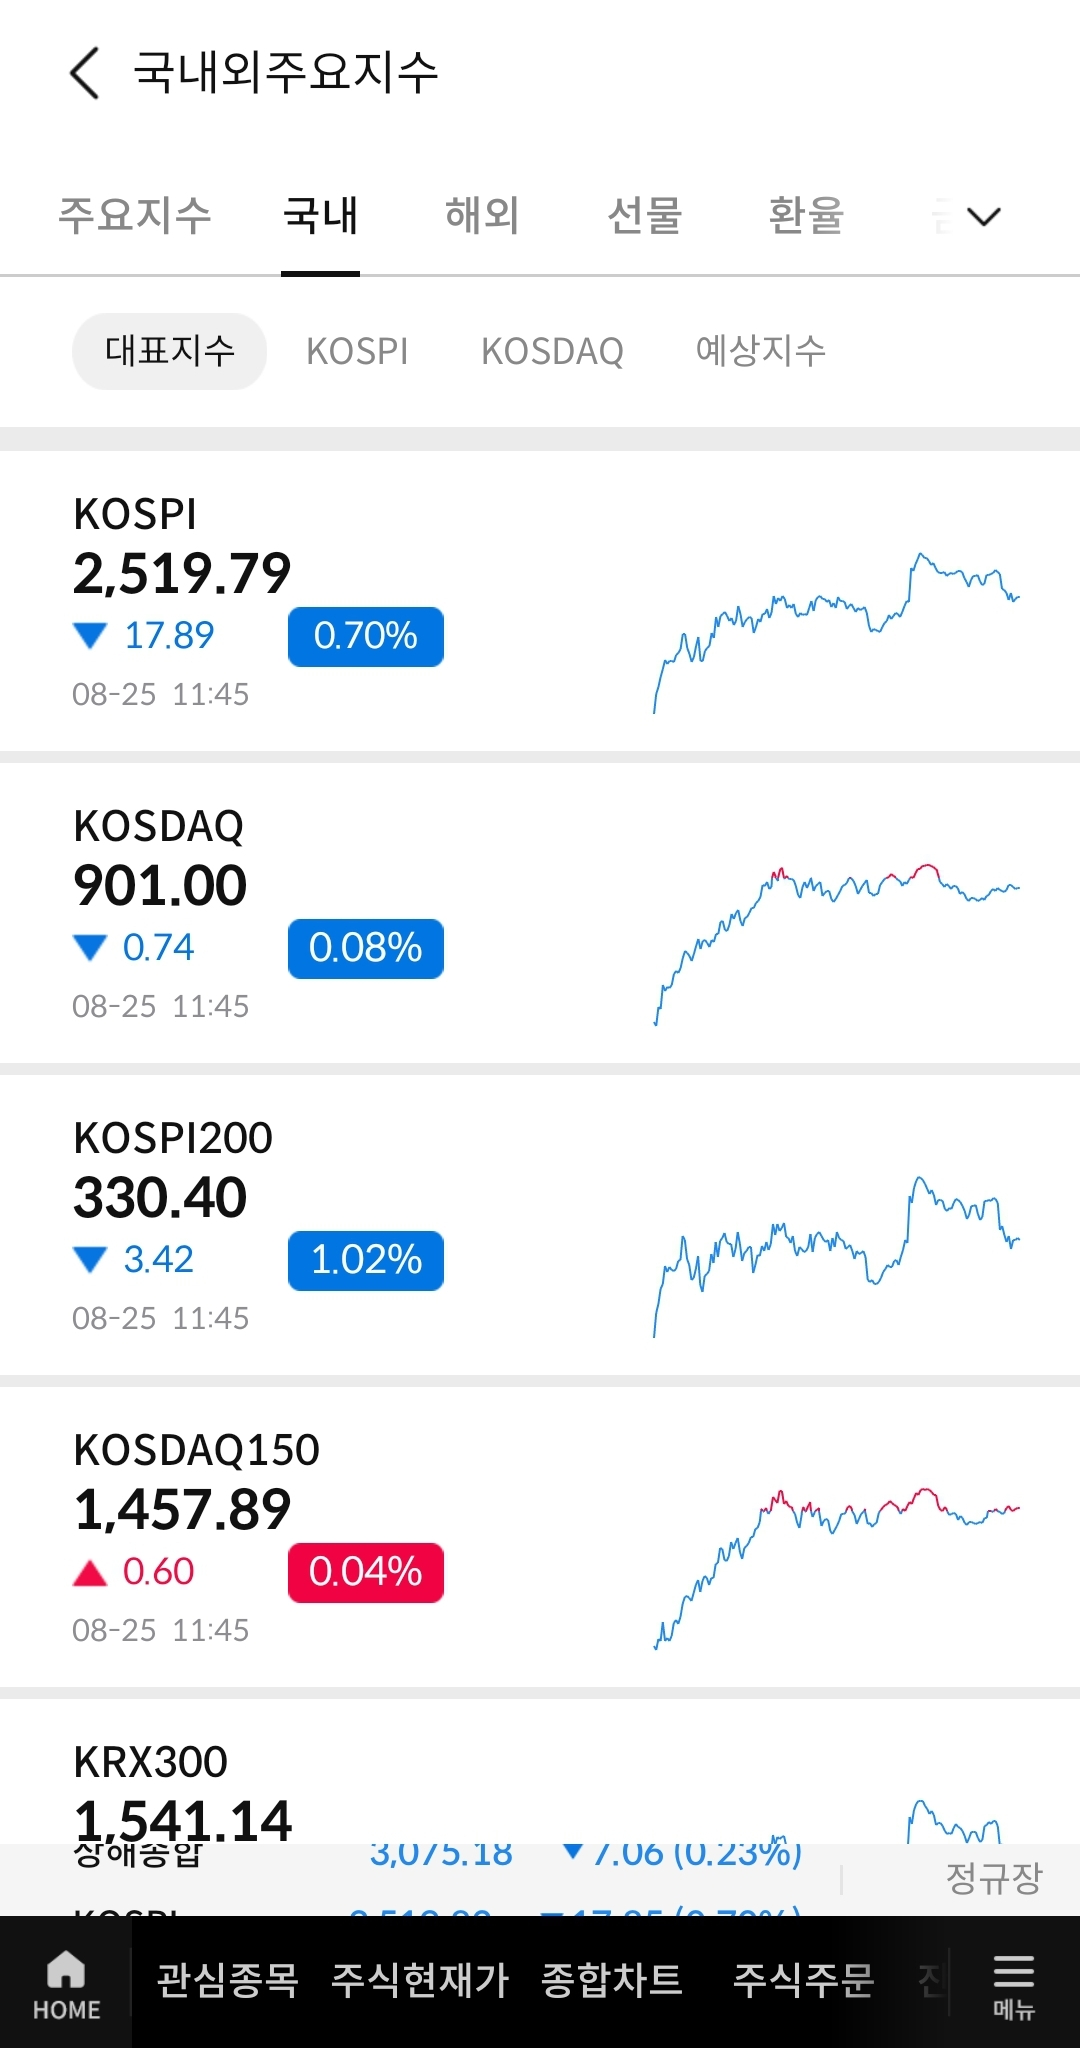Select the KOSPI filter chip
This screenshot has height=2048, width=1080.
[357, 351]
